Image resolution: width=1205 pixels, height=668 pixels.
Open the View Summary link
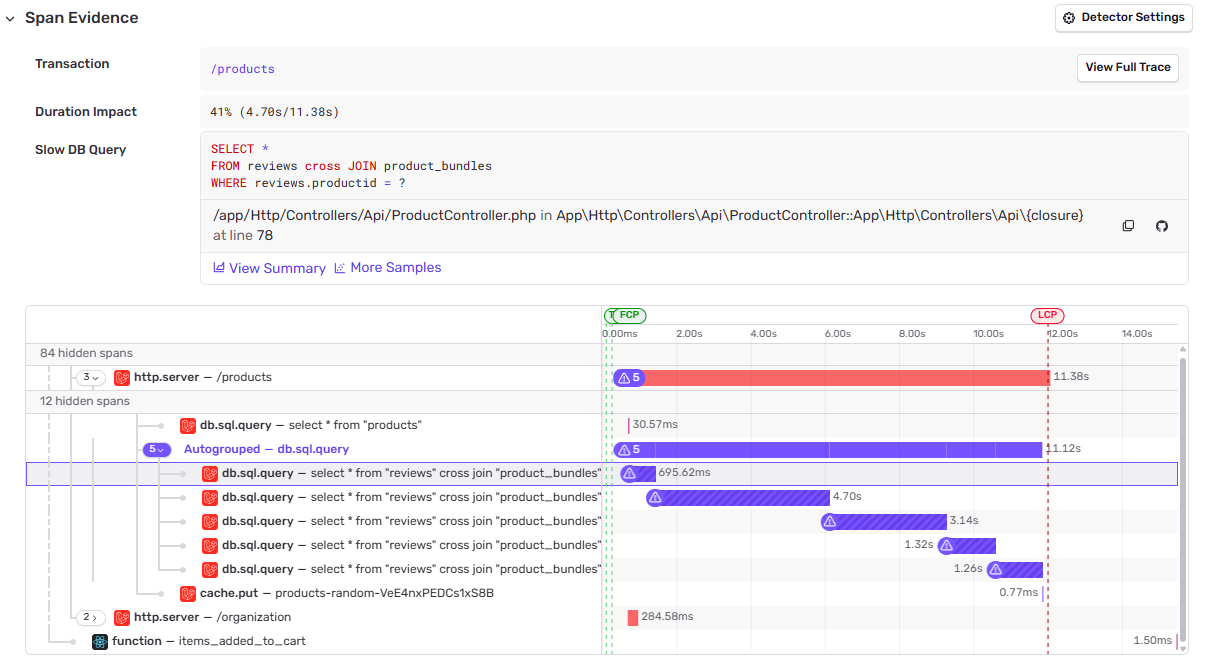(269, 268)
